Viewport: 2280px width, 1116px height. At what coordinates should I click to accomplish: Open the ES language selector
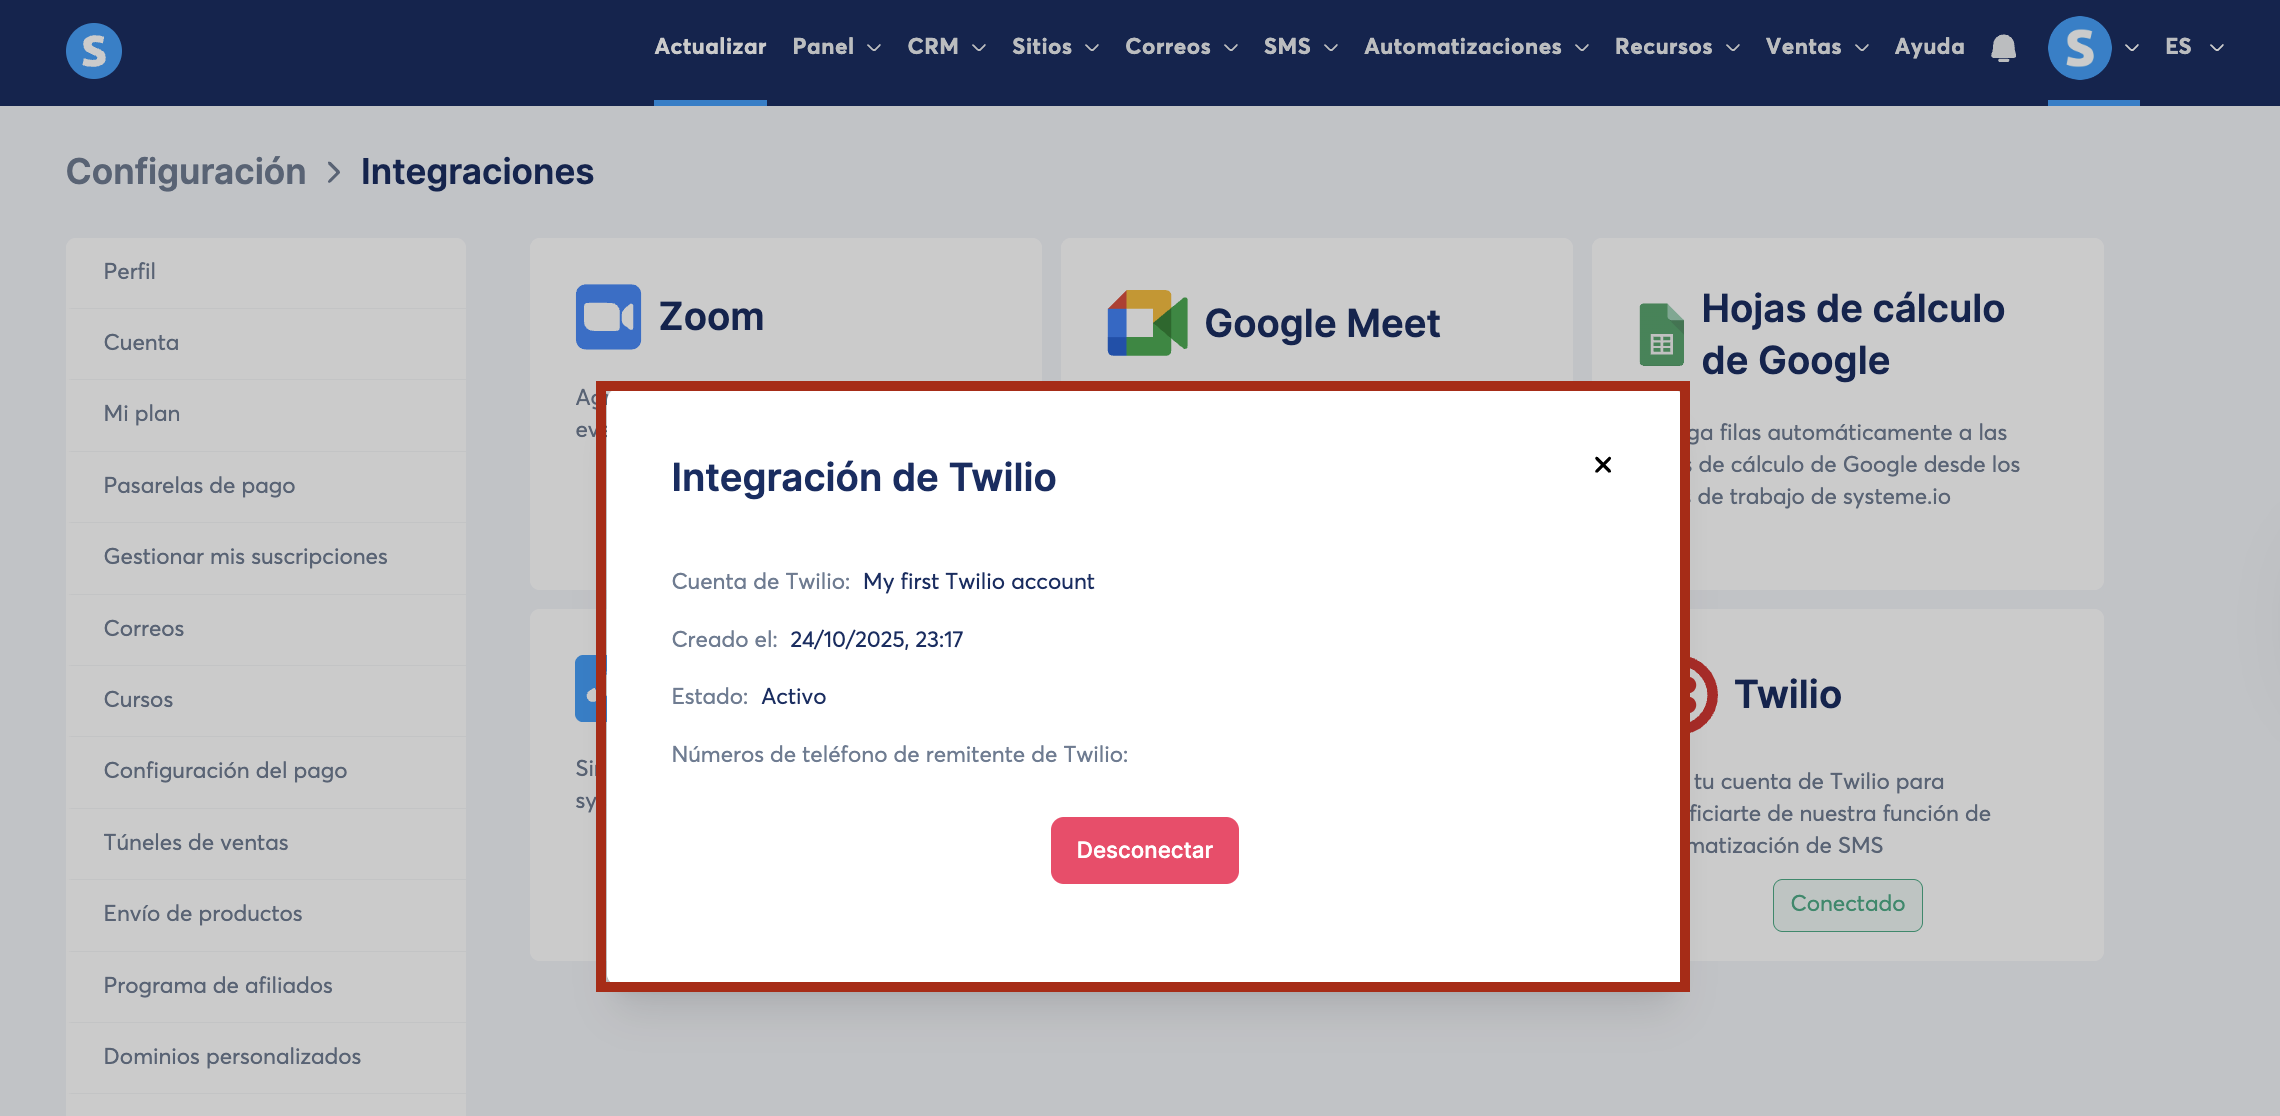click(2194, 47)
